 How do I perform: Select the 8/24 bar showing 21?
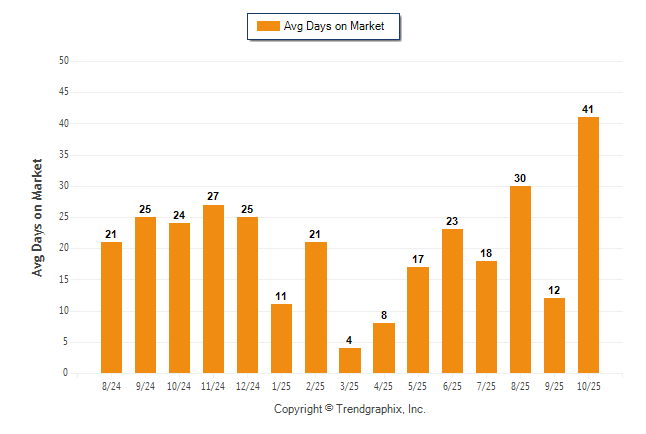[111, 307]
